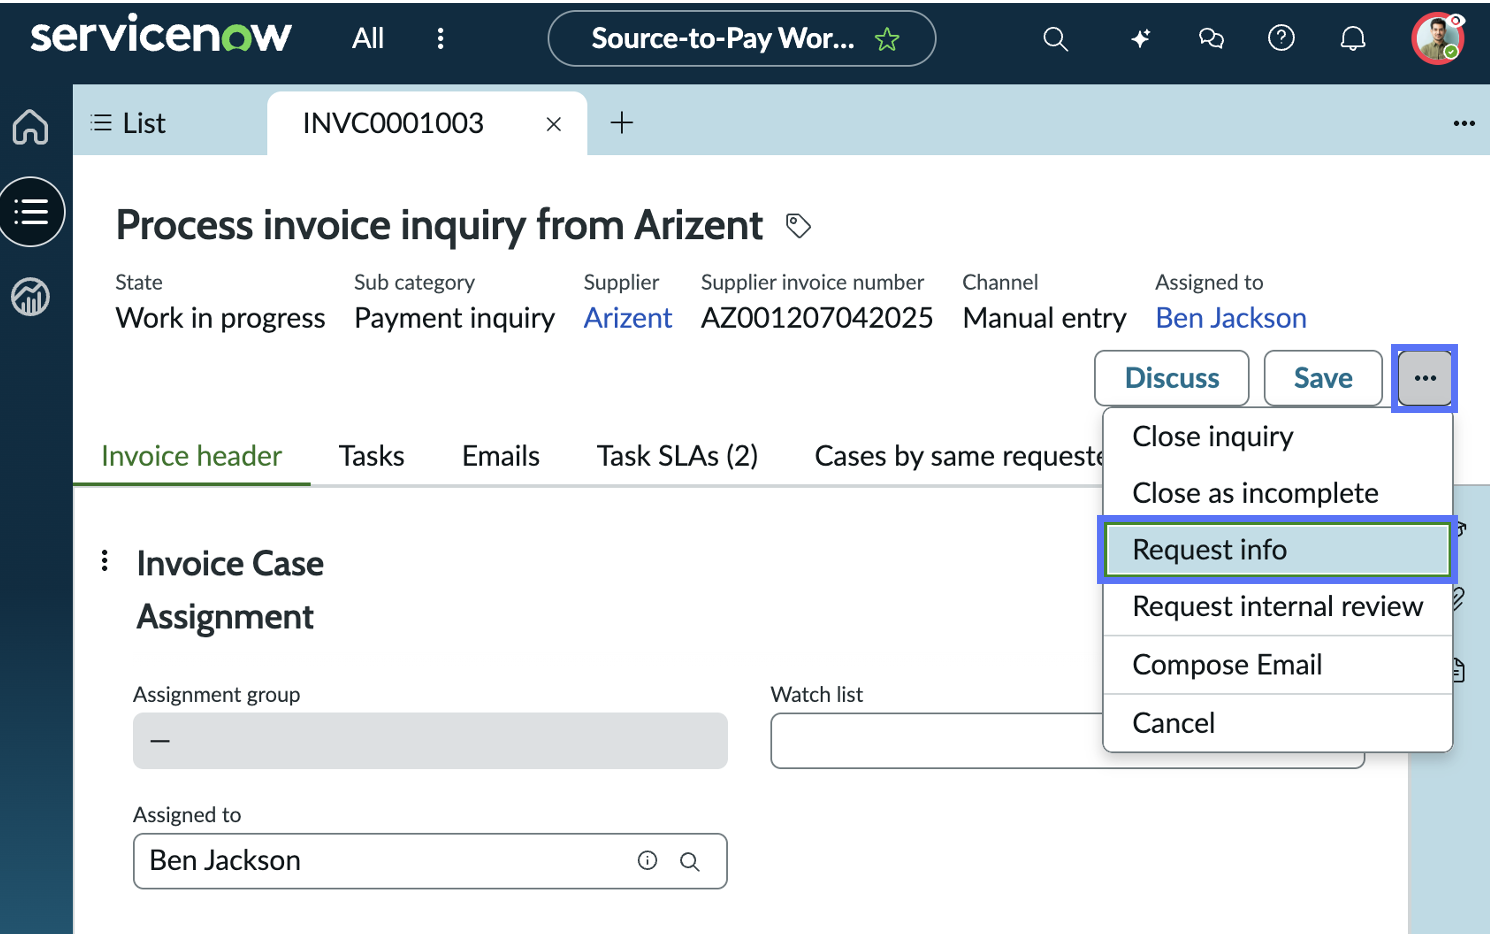Open global search with magnifier icon

tap(1056, 39)
